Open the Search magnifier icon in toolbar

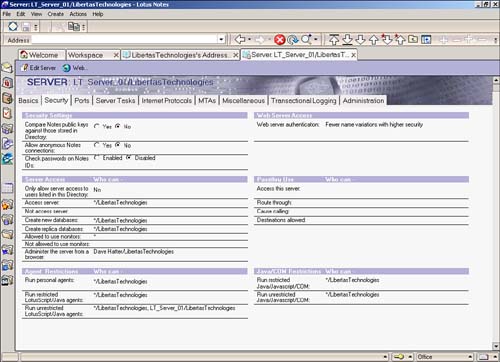click(x=306, y=39)
